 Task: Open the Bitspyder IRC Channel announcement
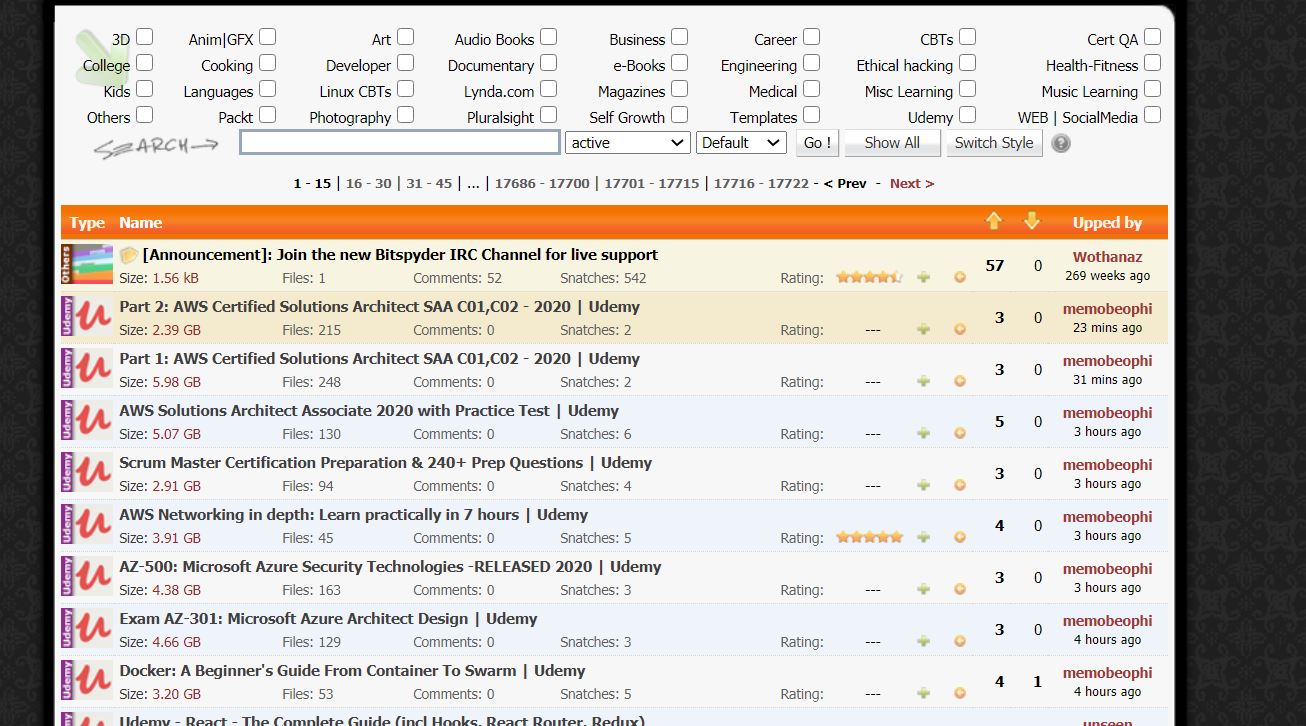pos(400,254)
